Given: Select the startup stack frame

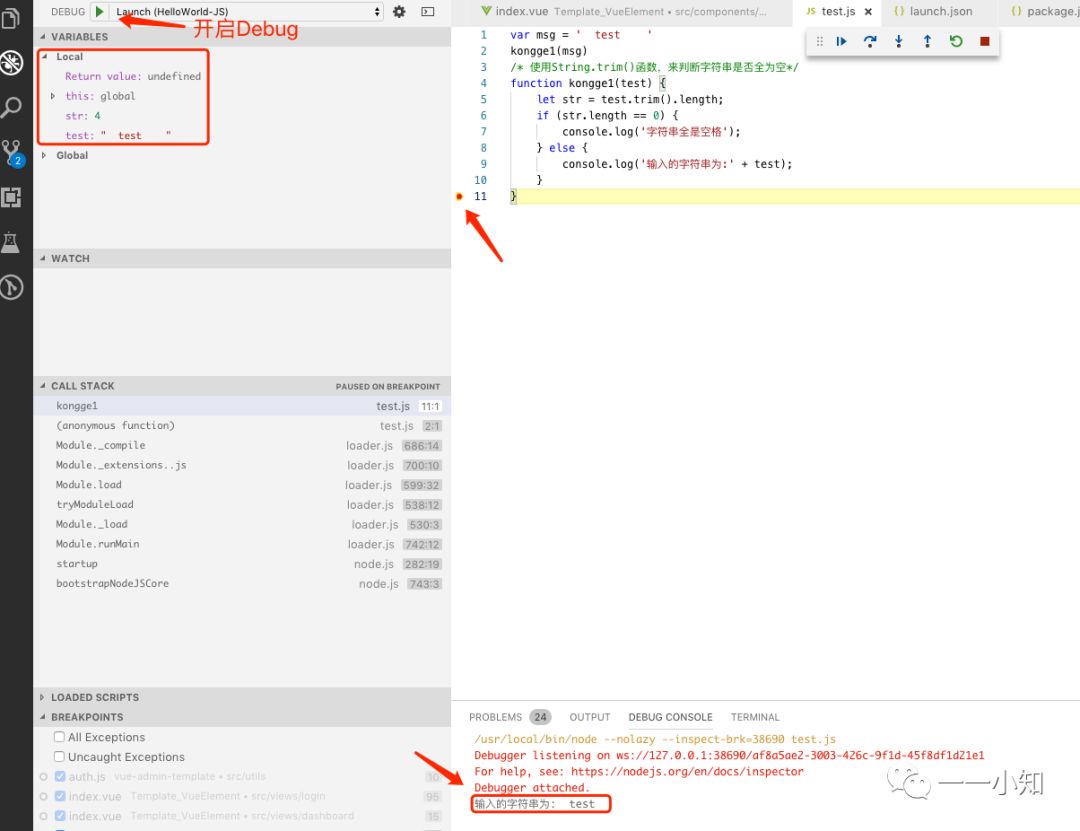Looking at the screenshot, I should (x=242, y=564).
